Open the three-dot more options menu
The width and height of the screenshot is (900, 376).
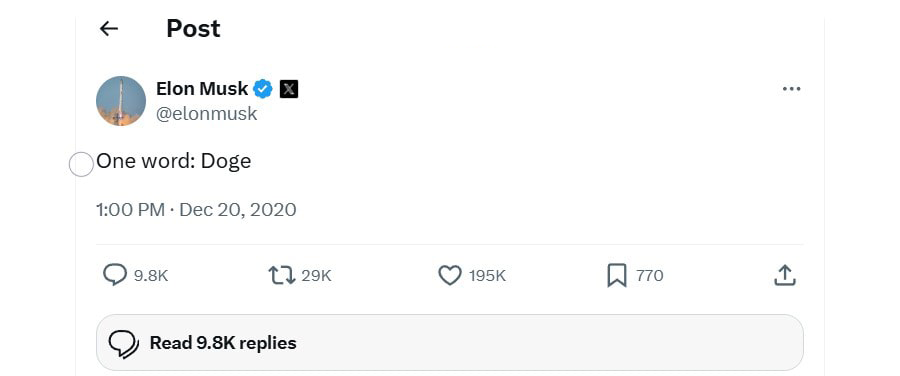pyautogui.click(x=792, y=89)
